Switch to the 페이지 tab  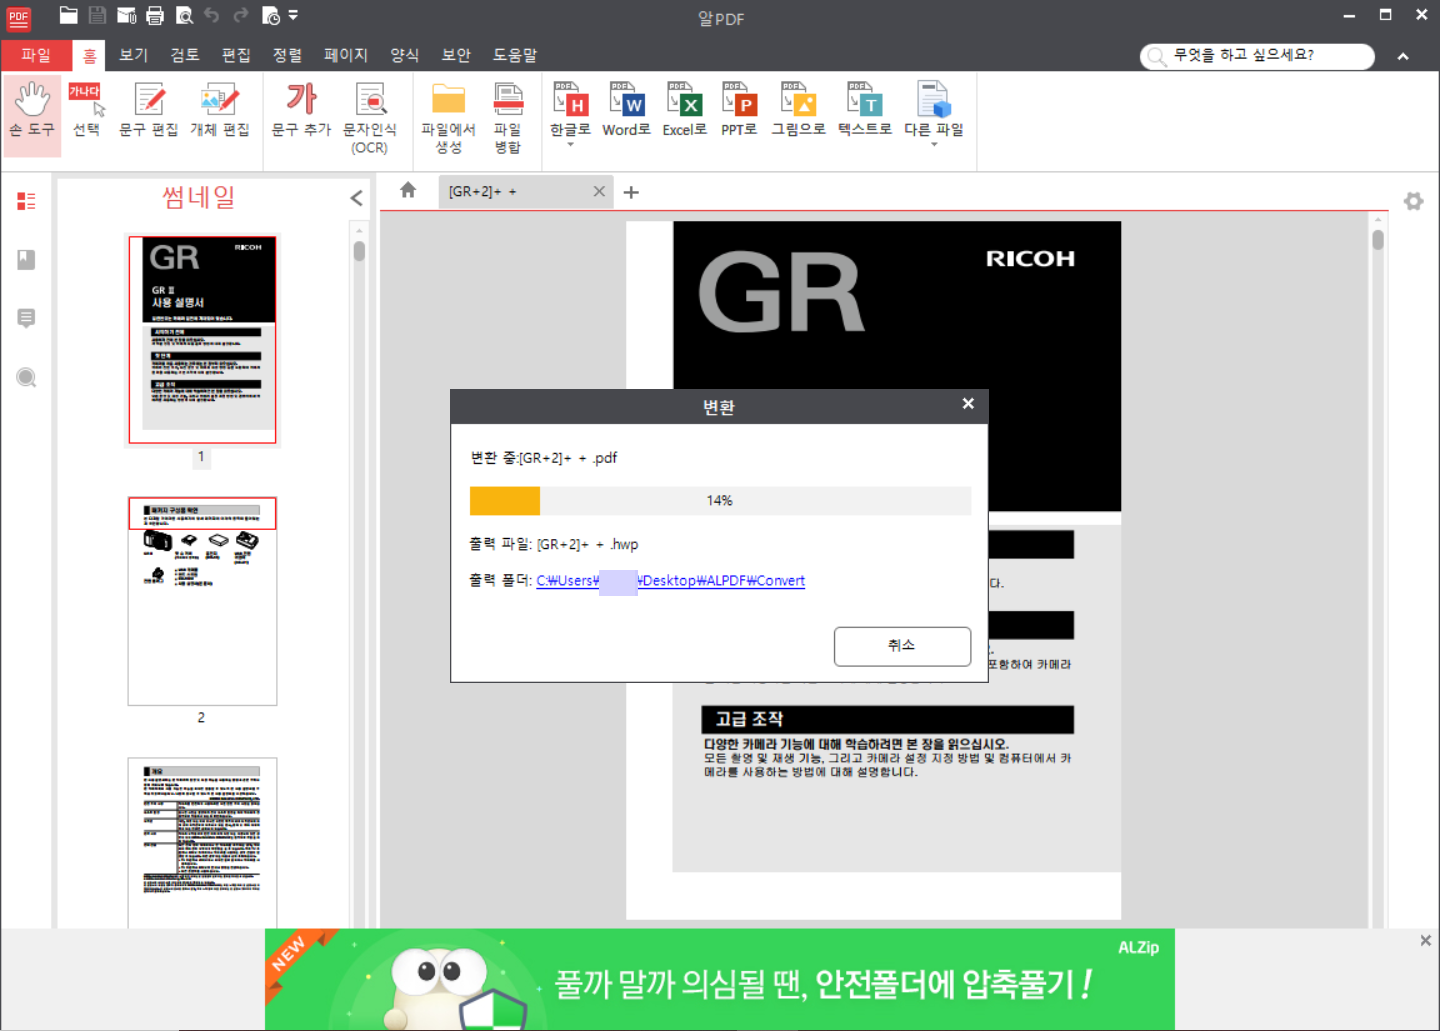point(346,55)
